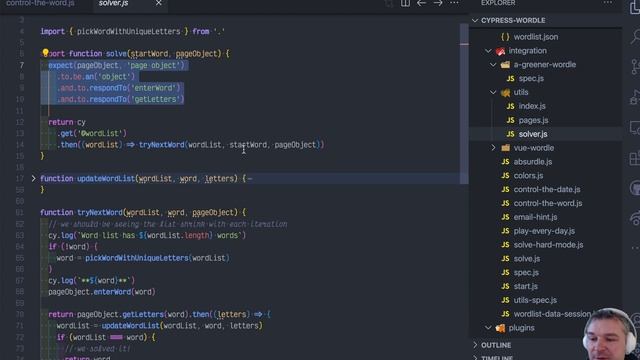Screen dimensions: 640x360
Task: Open utils-spec.js file
Action: click(x=535, y=300)
